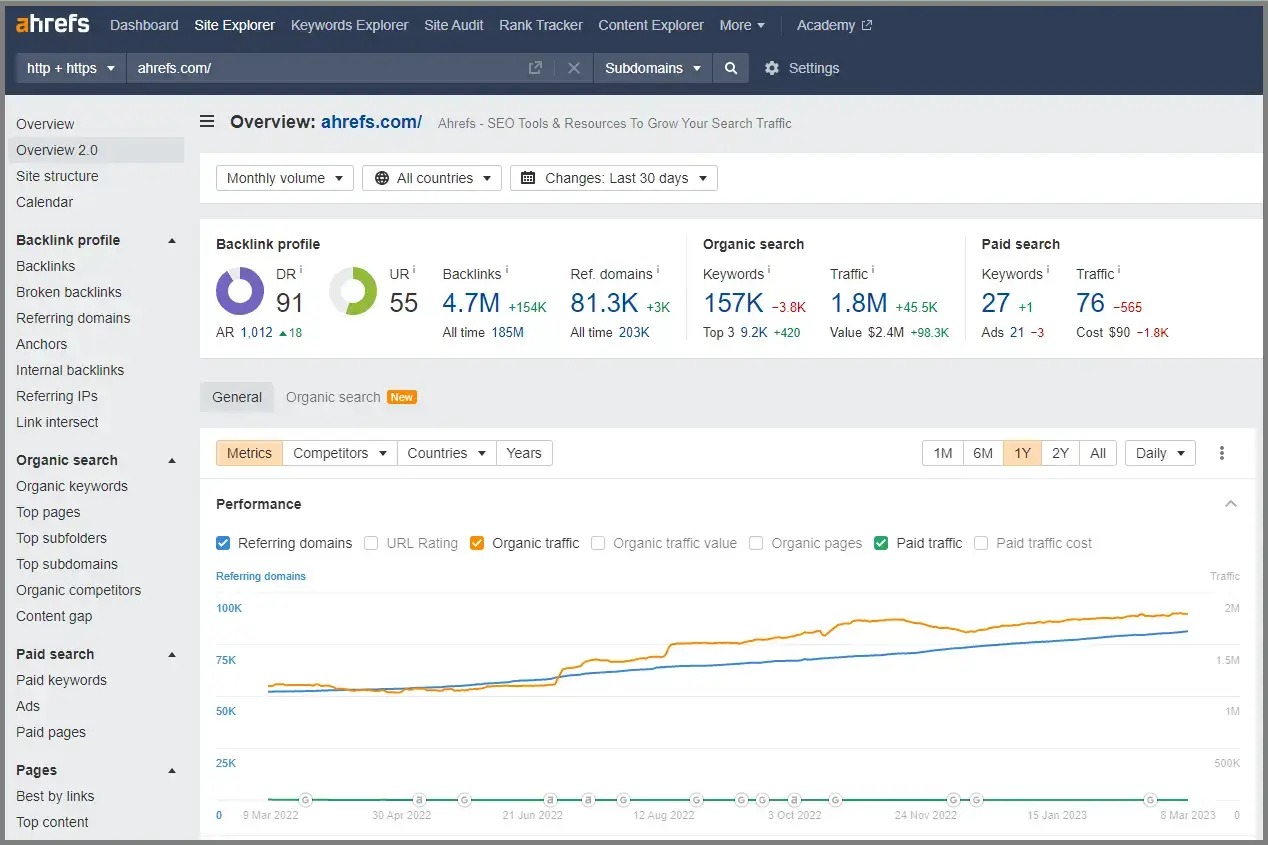Open Top pages in sidebar
The width and height of the screenshot is (1268, 845).
48,512
